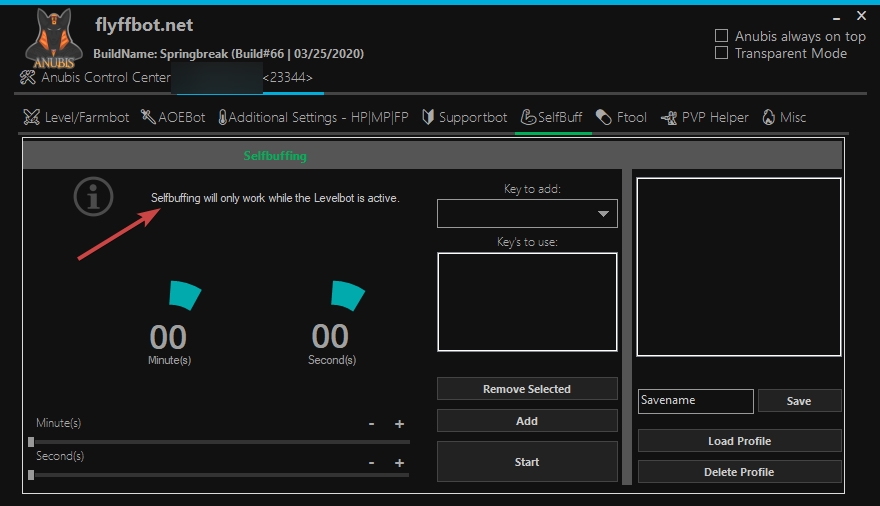Increase Minute(s) with the plus button
Screen dimensions: 880x506
399,424
